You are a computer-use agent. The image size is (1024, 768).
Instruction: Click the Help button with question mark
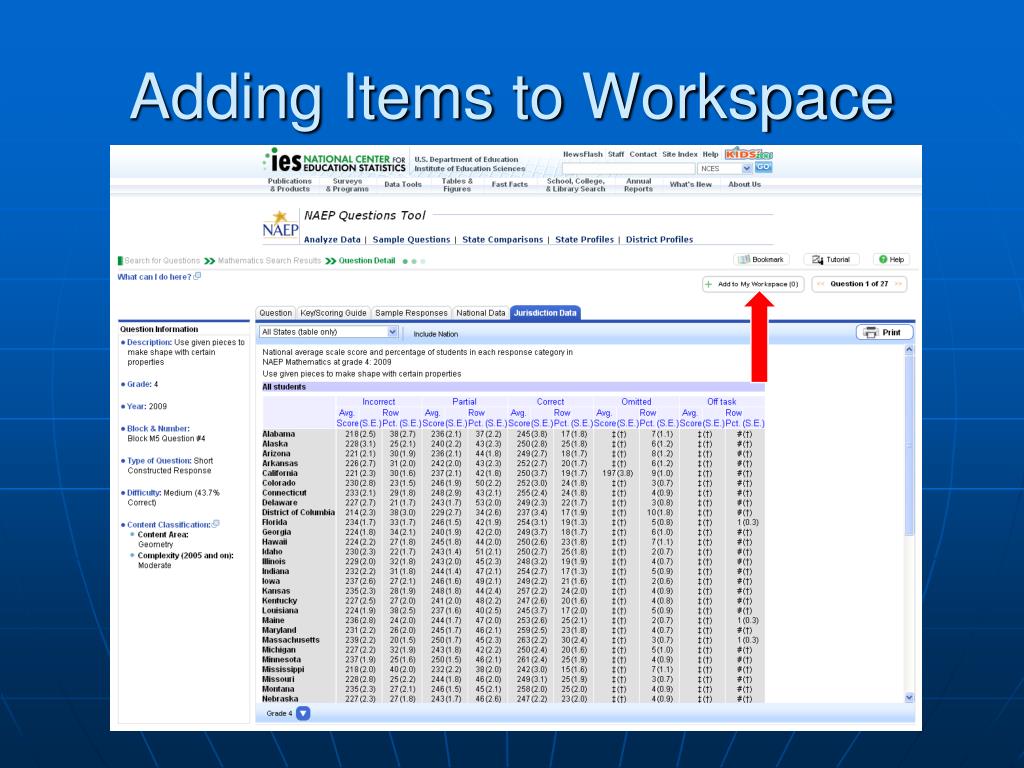point(891,259)
